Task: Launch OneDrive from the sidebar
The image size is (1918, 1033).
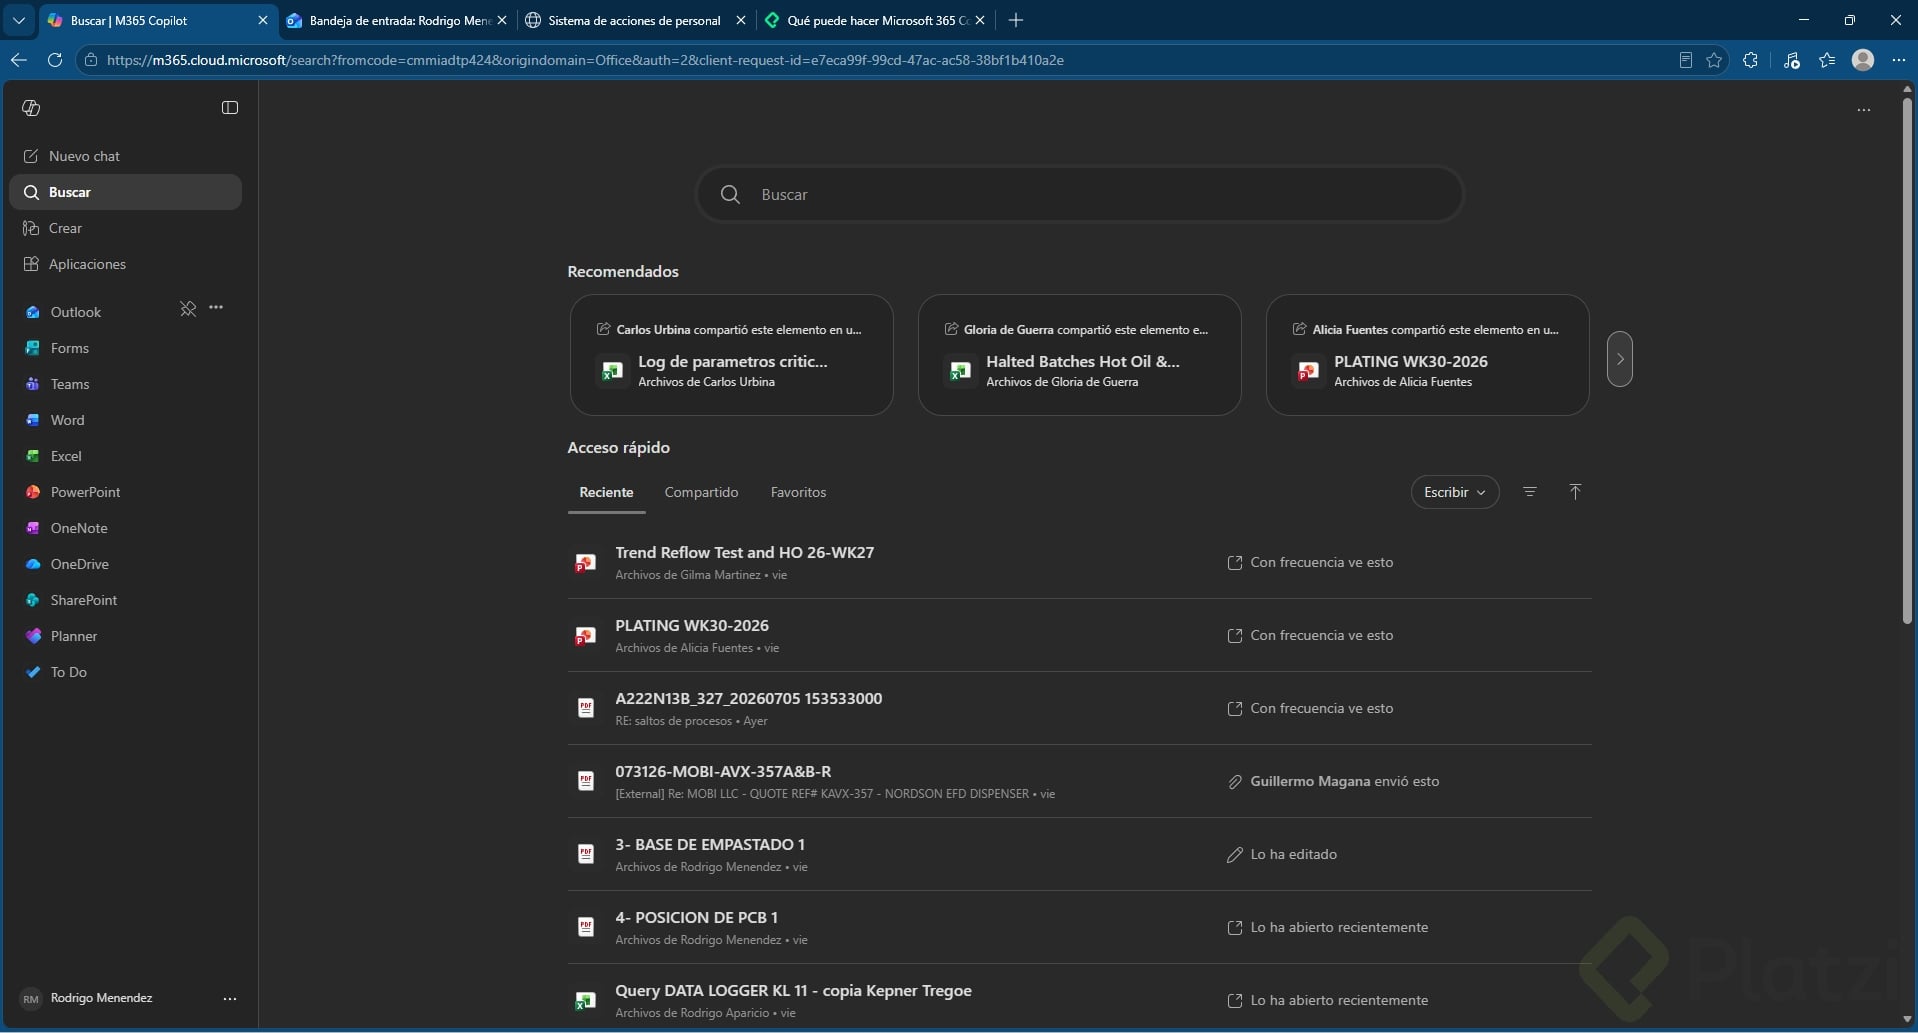Action: point(126,564)
